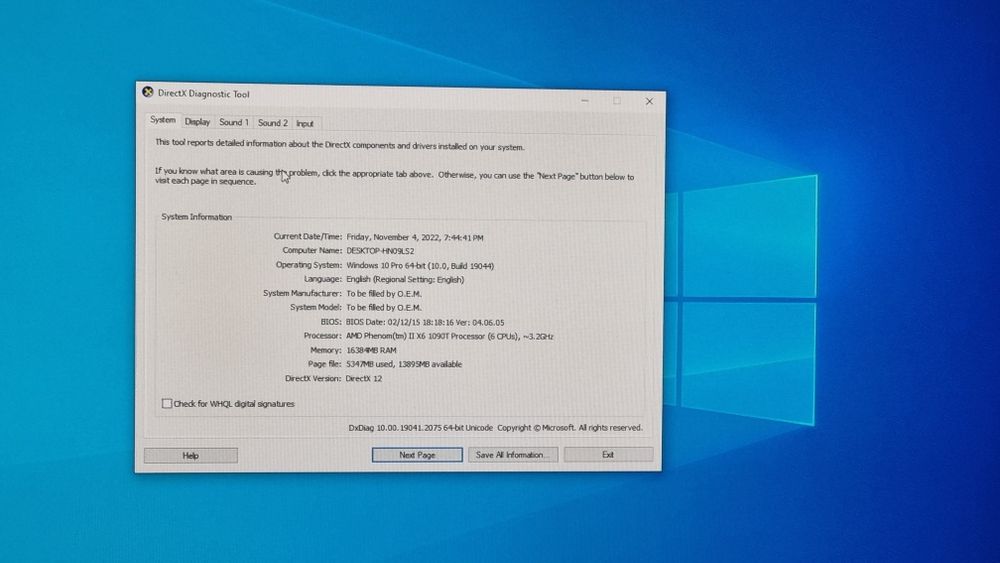
Task: Click Save All Information button
Action: click(x=513, y=455)
